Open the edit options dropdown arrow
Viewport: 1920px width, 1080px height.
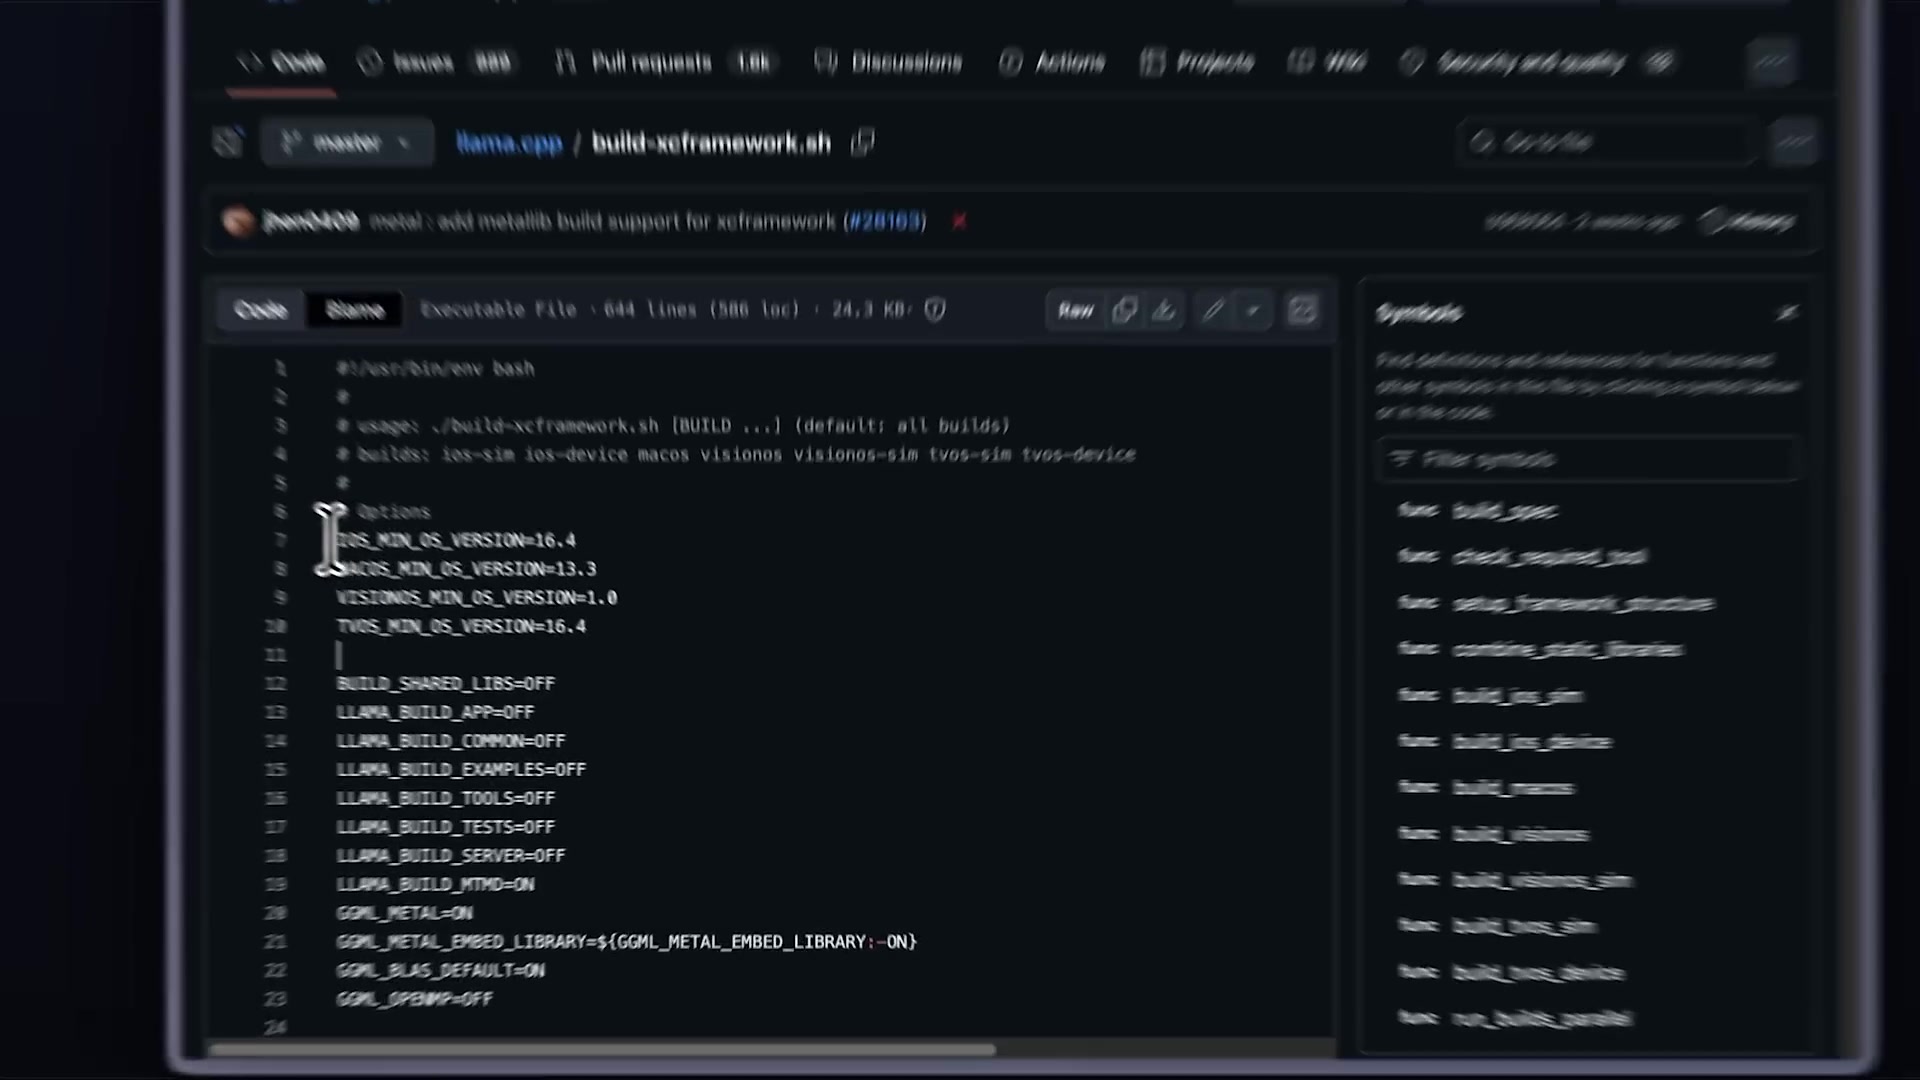pos(1253,310)
